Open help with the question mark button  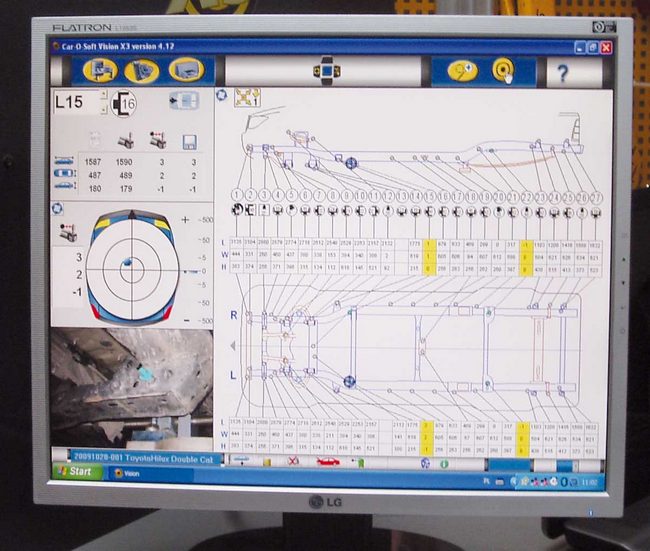(x=562, y=72)
